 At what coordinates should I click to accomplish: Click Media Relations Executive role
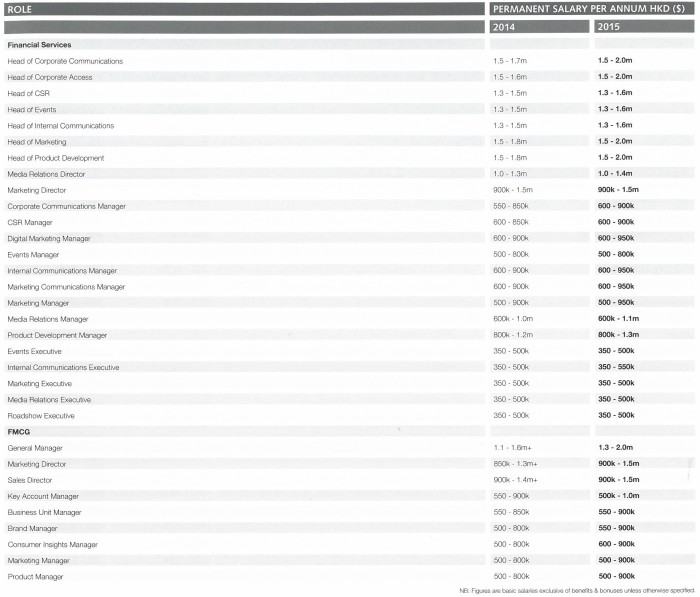[x=49, y=399]
